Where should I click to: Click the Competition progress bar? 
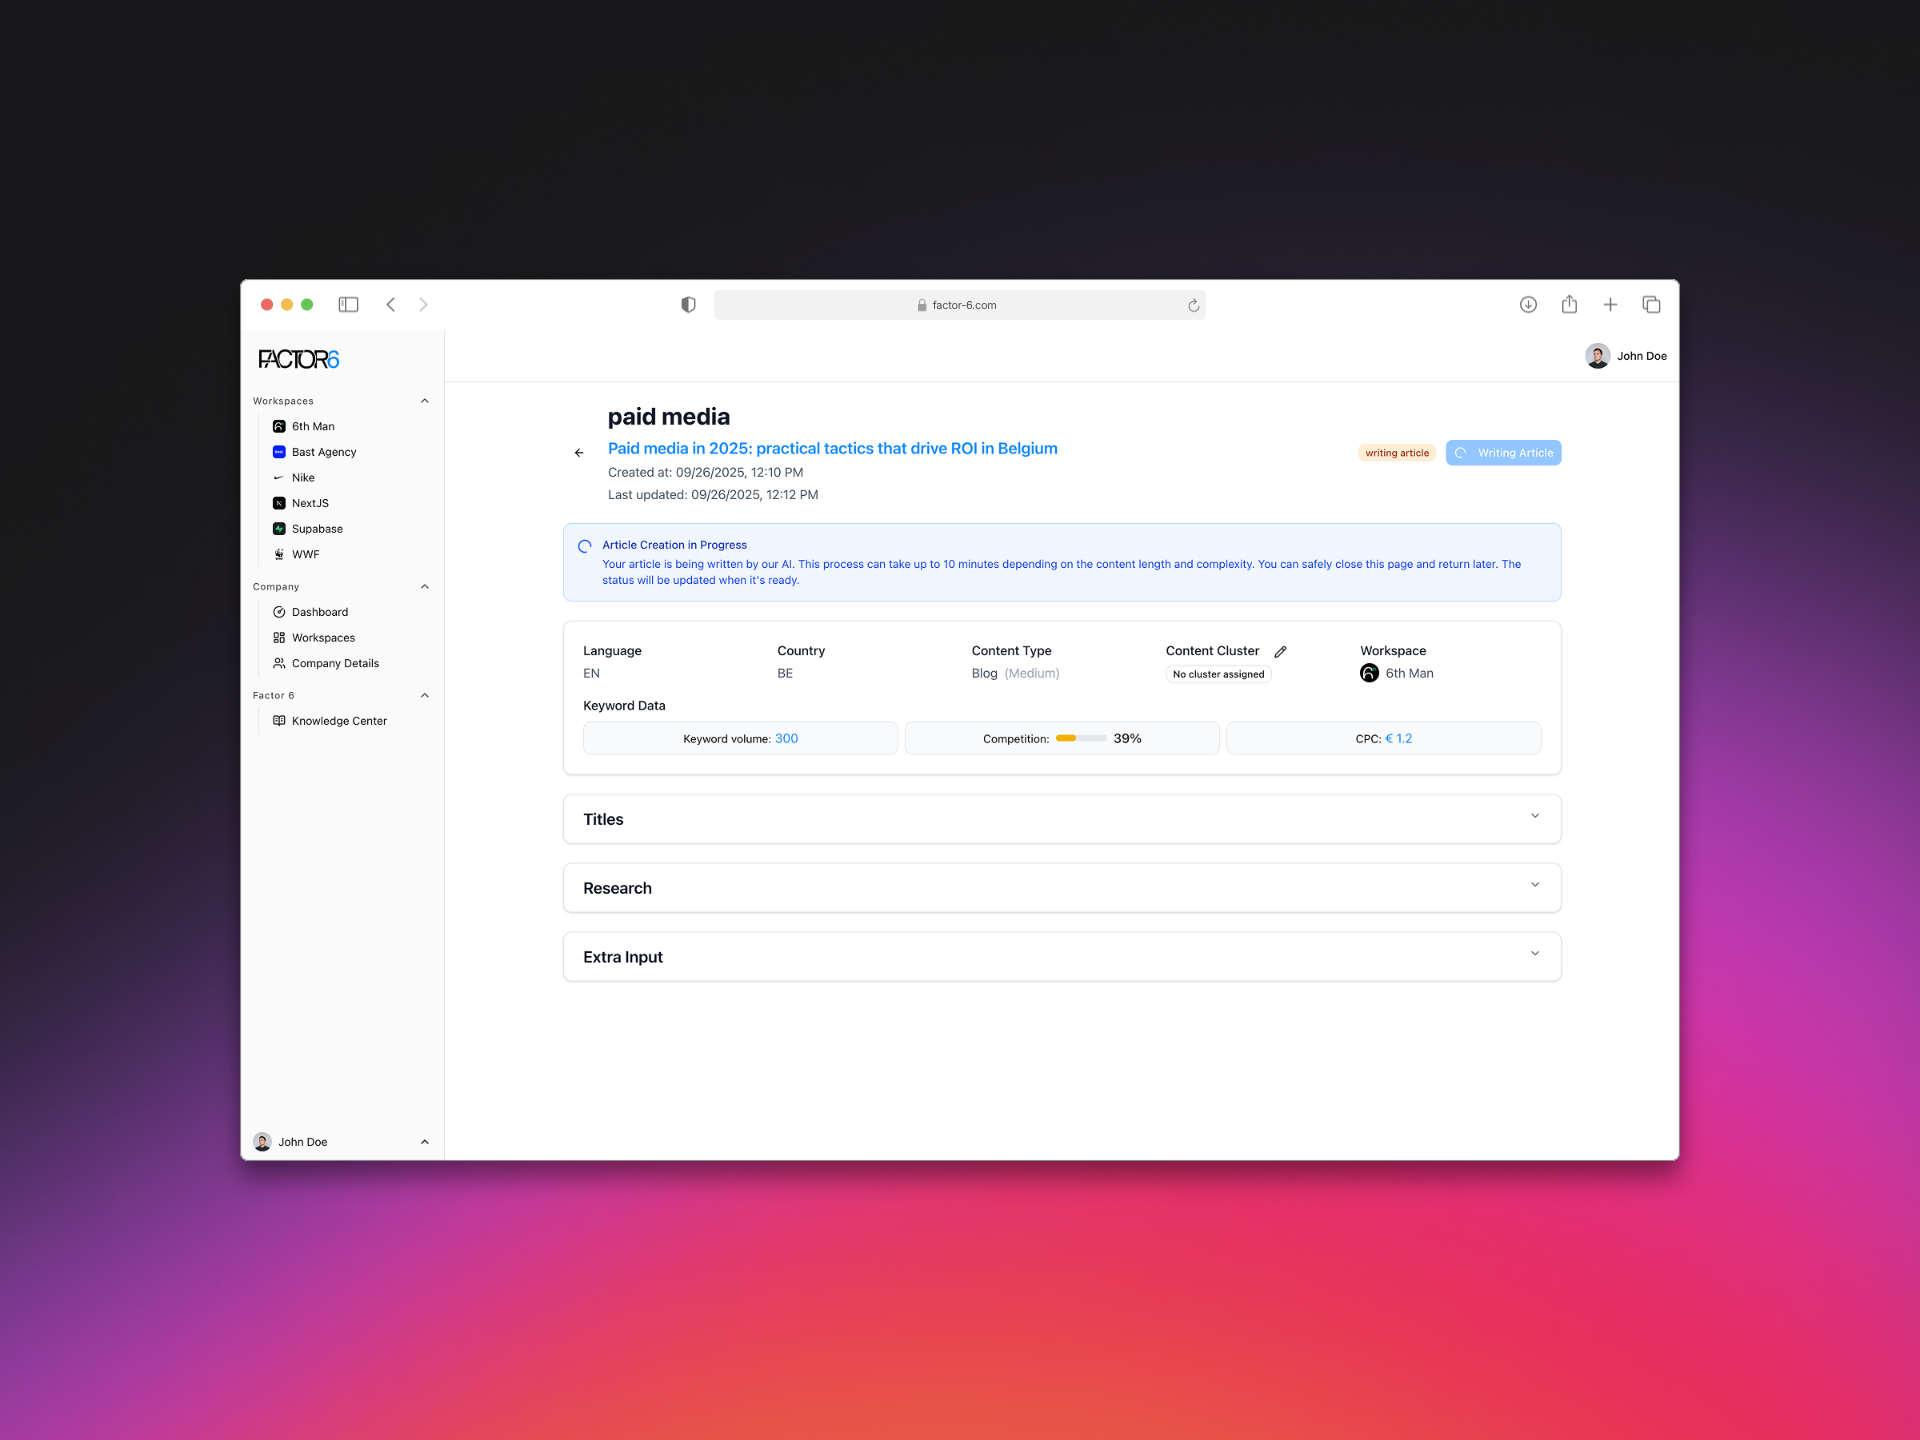pyautogui.click(x=1080, y=739)
